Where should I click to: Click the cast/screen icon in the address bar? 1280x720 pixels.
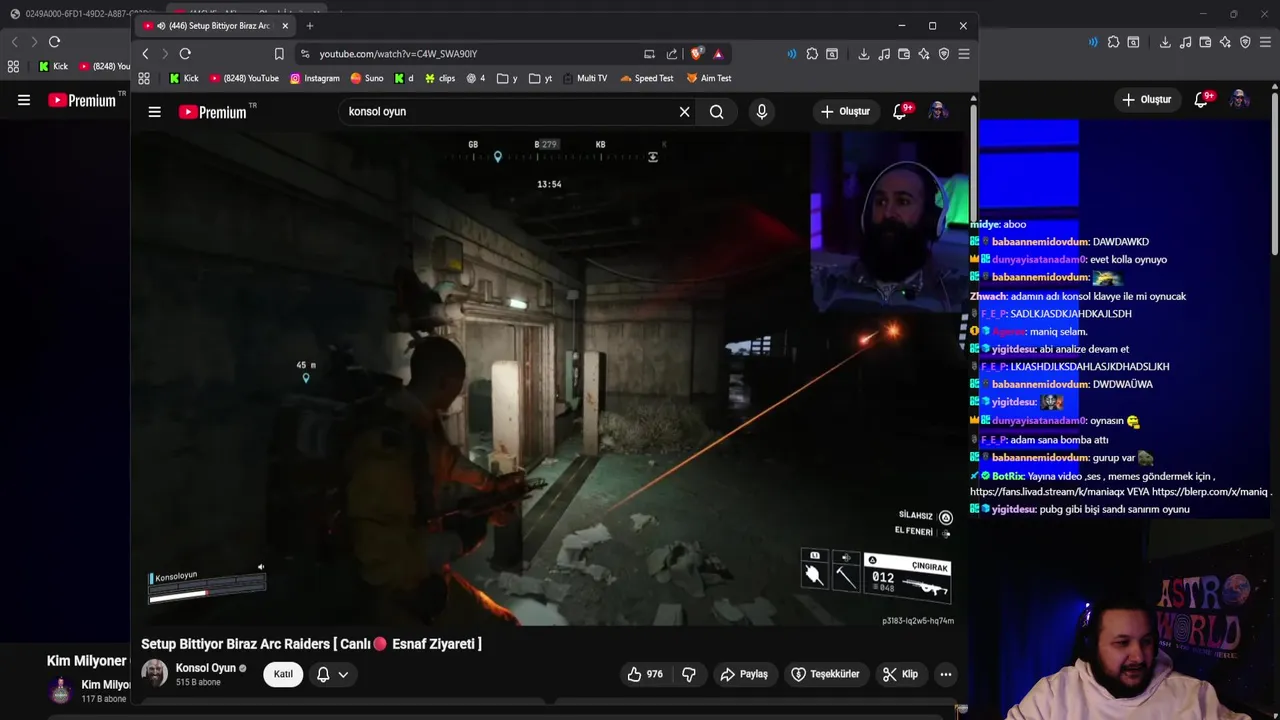(649, 54)
